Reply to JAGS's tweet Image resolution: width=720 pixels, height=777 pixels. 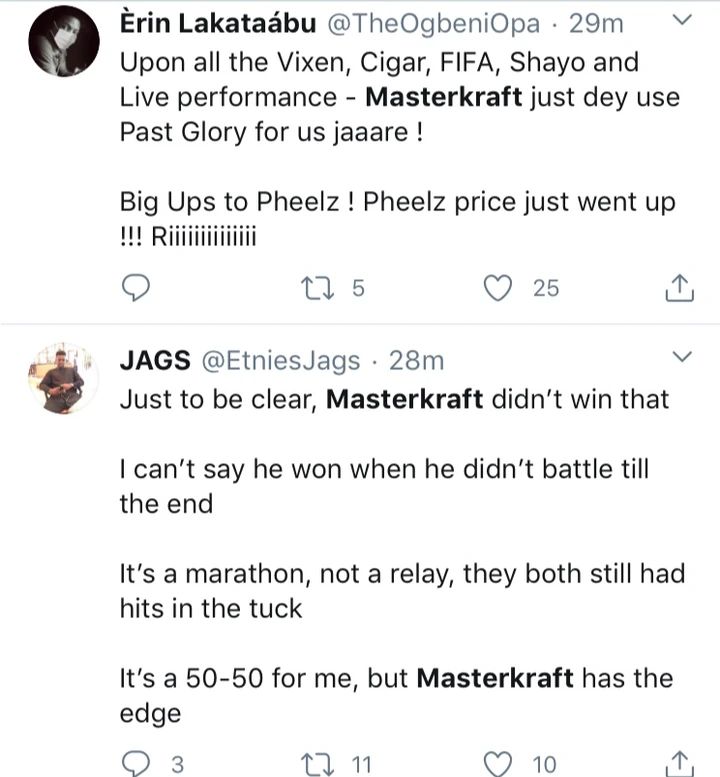135,763
